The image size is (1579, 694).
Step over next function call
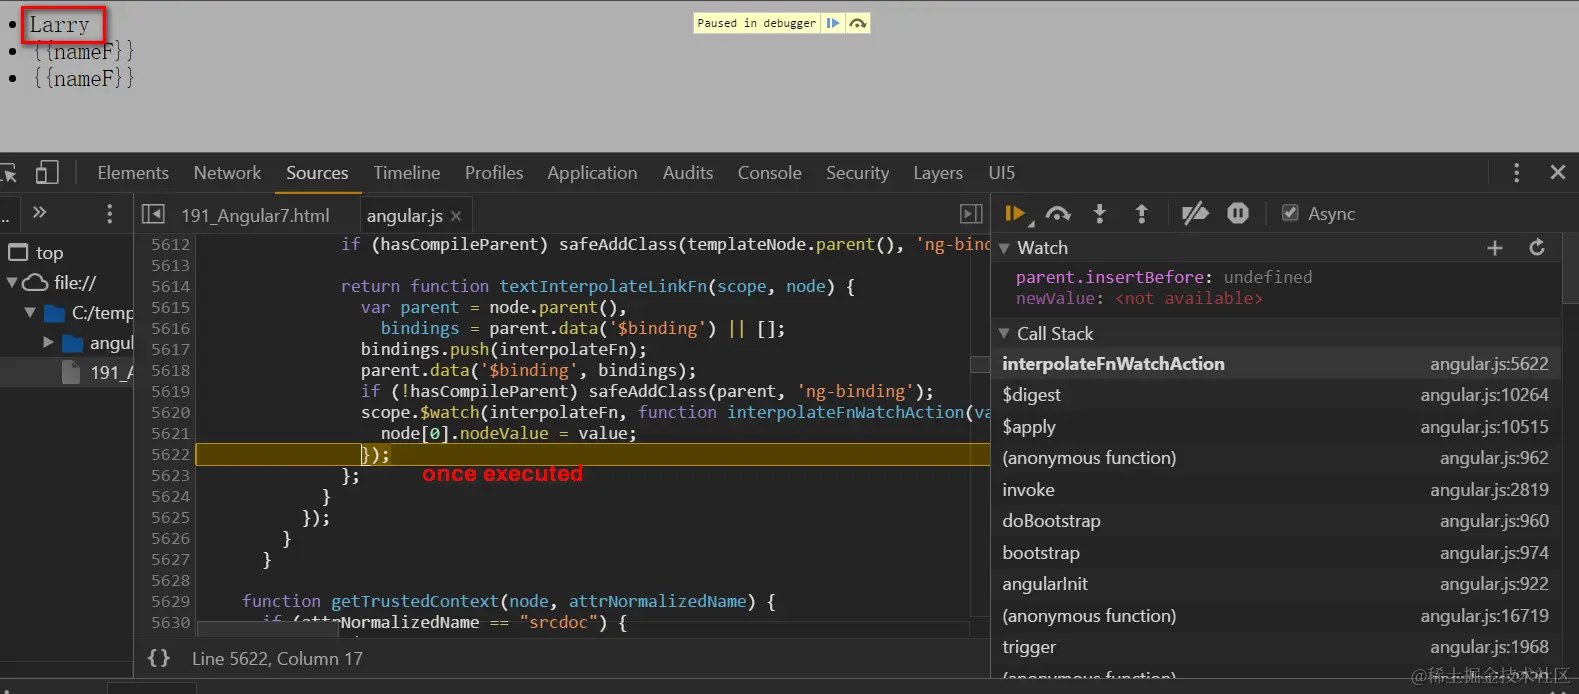[1058, 213]
